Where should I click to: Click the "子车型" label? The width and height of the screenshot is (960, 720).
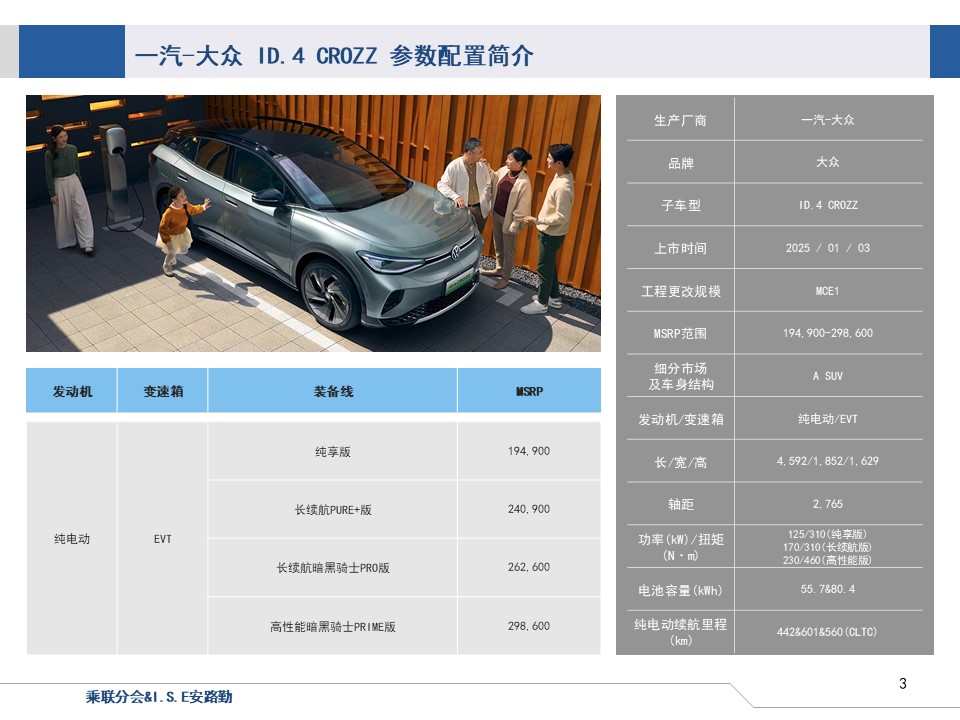680,206
